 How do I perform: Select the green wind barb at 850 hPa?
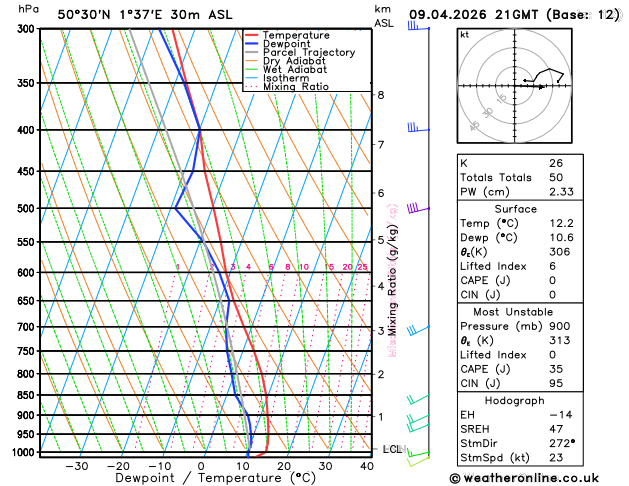pos(418,399)
